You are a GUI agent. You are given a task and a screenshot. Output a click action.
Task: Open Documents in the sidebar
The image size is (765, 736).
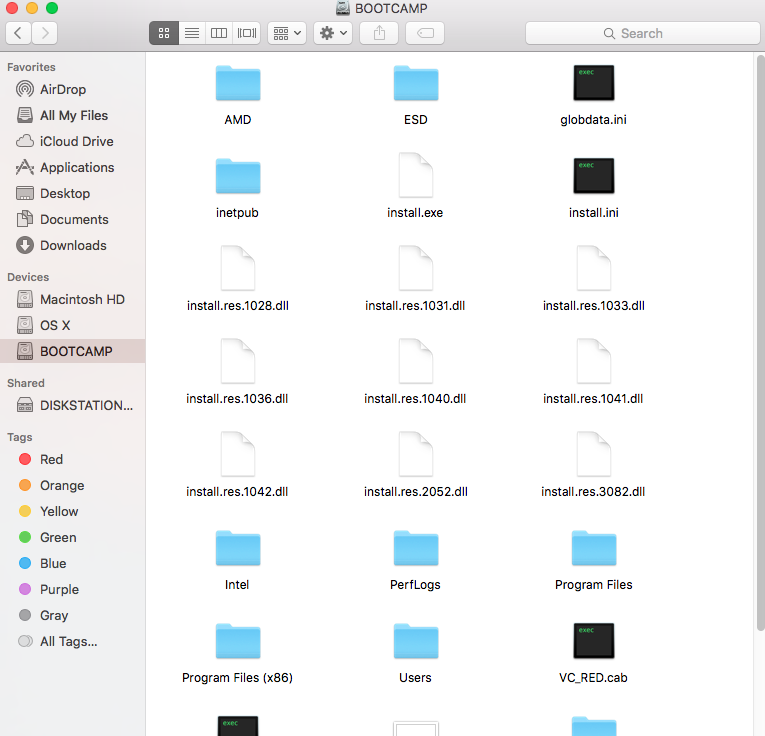click(x=73, y=219)
